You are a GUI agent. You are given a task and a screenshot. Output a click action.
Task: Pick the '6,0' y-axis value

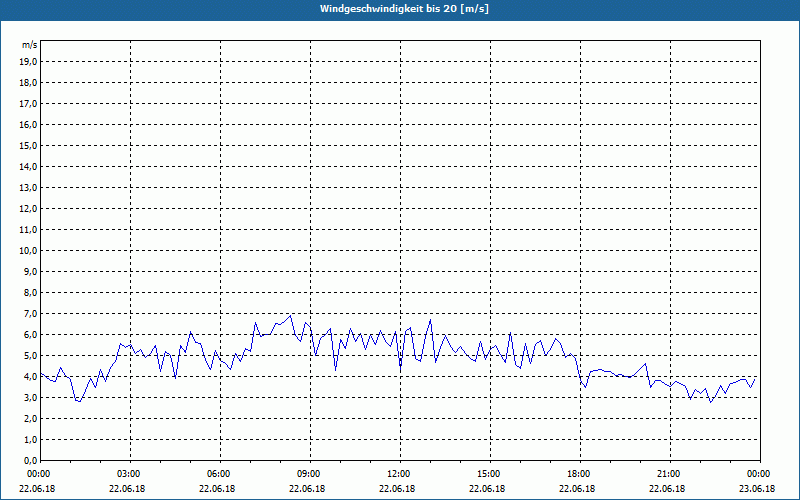pos(30,335)
